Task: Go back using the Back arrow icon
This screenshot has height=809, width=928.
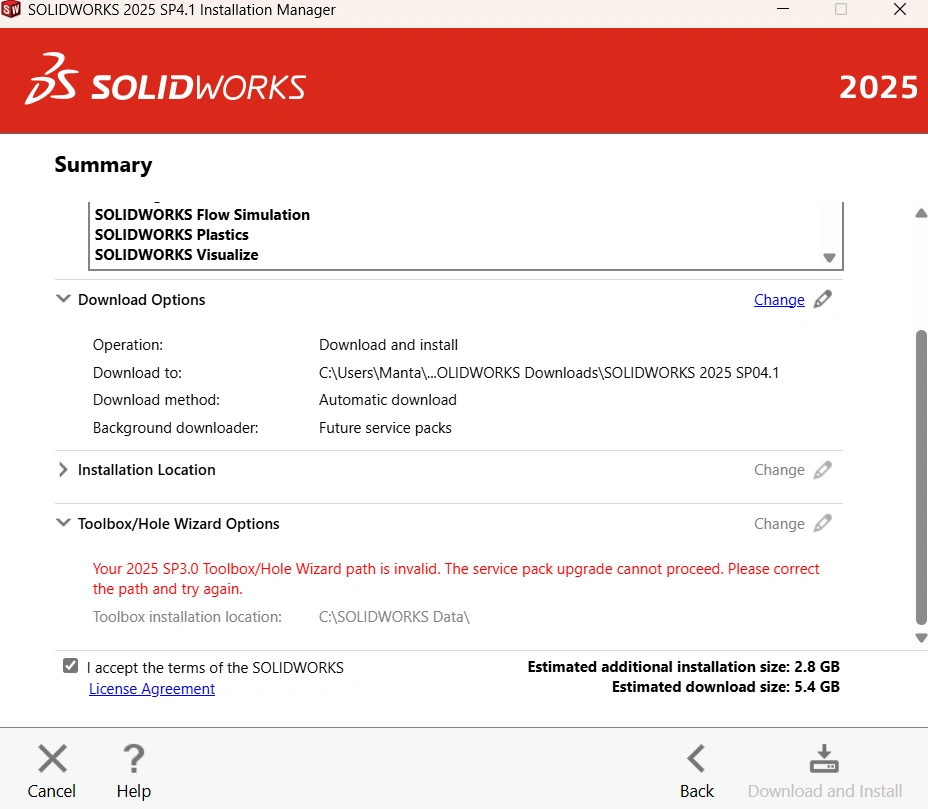Action: click(x=697, y=759)
